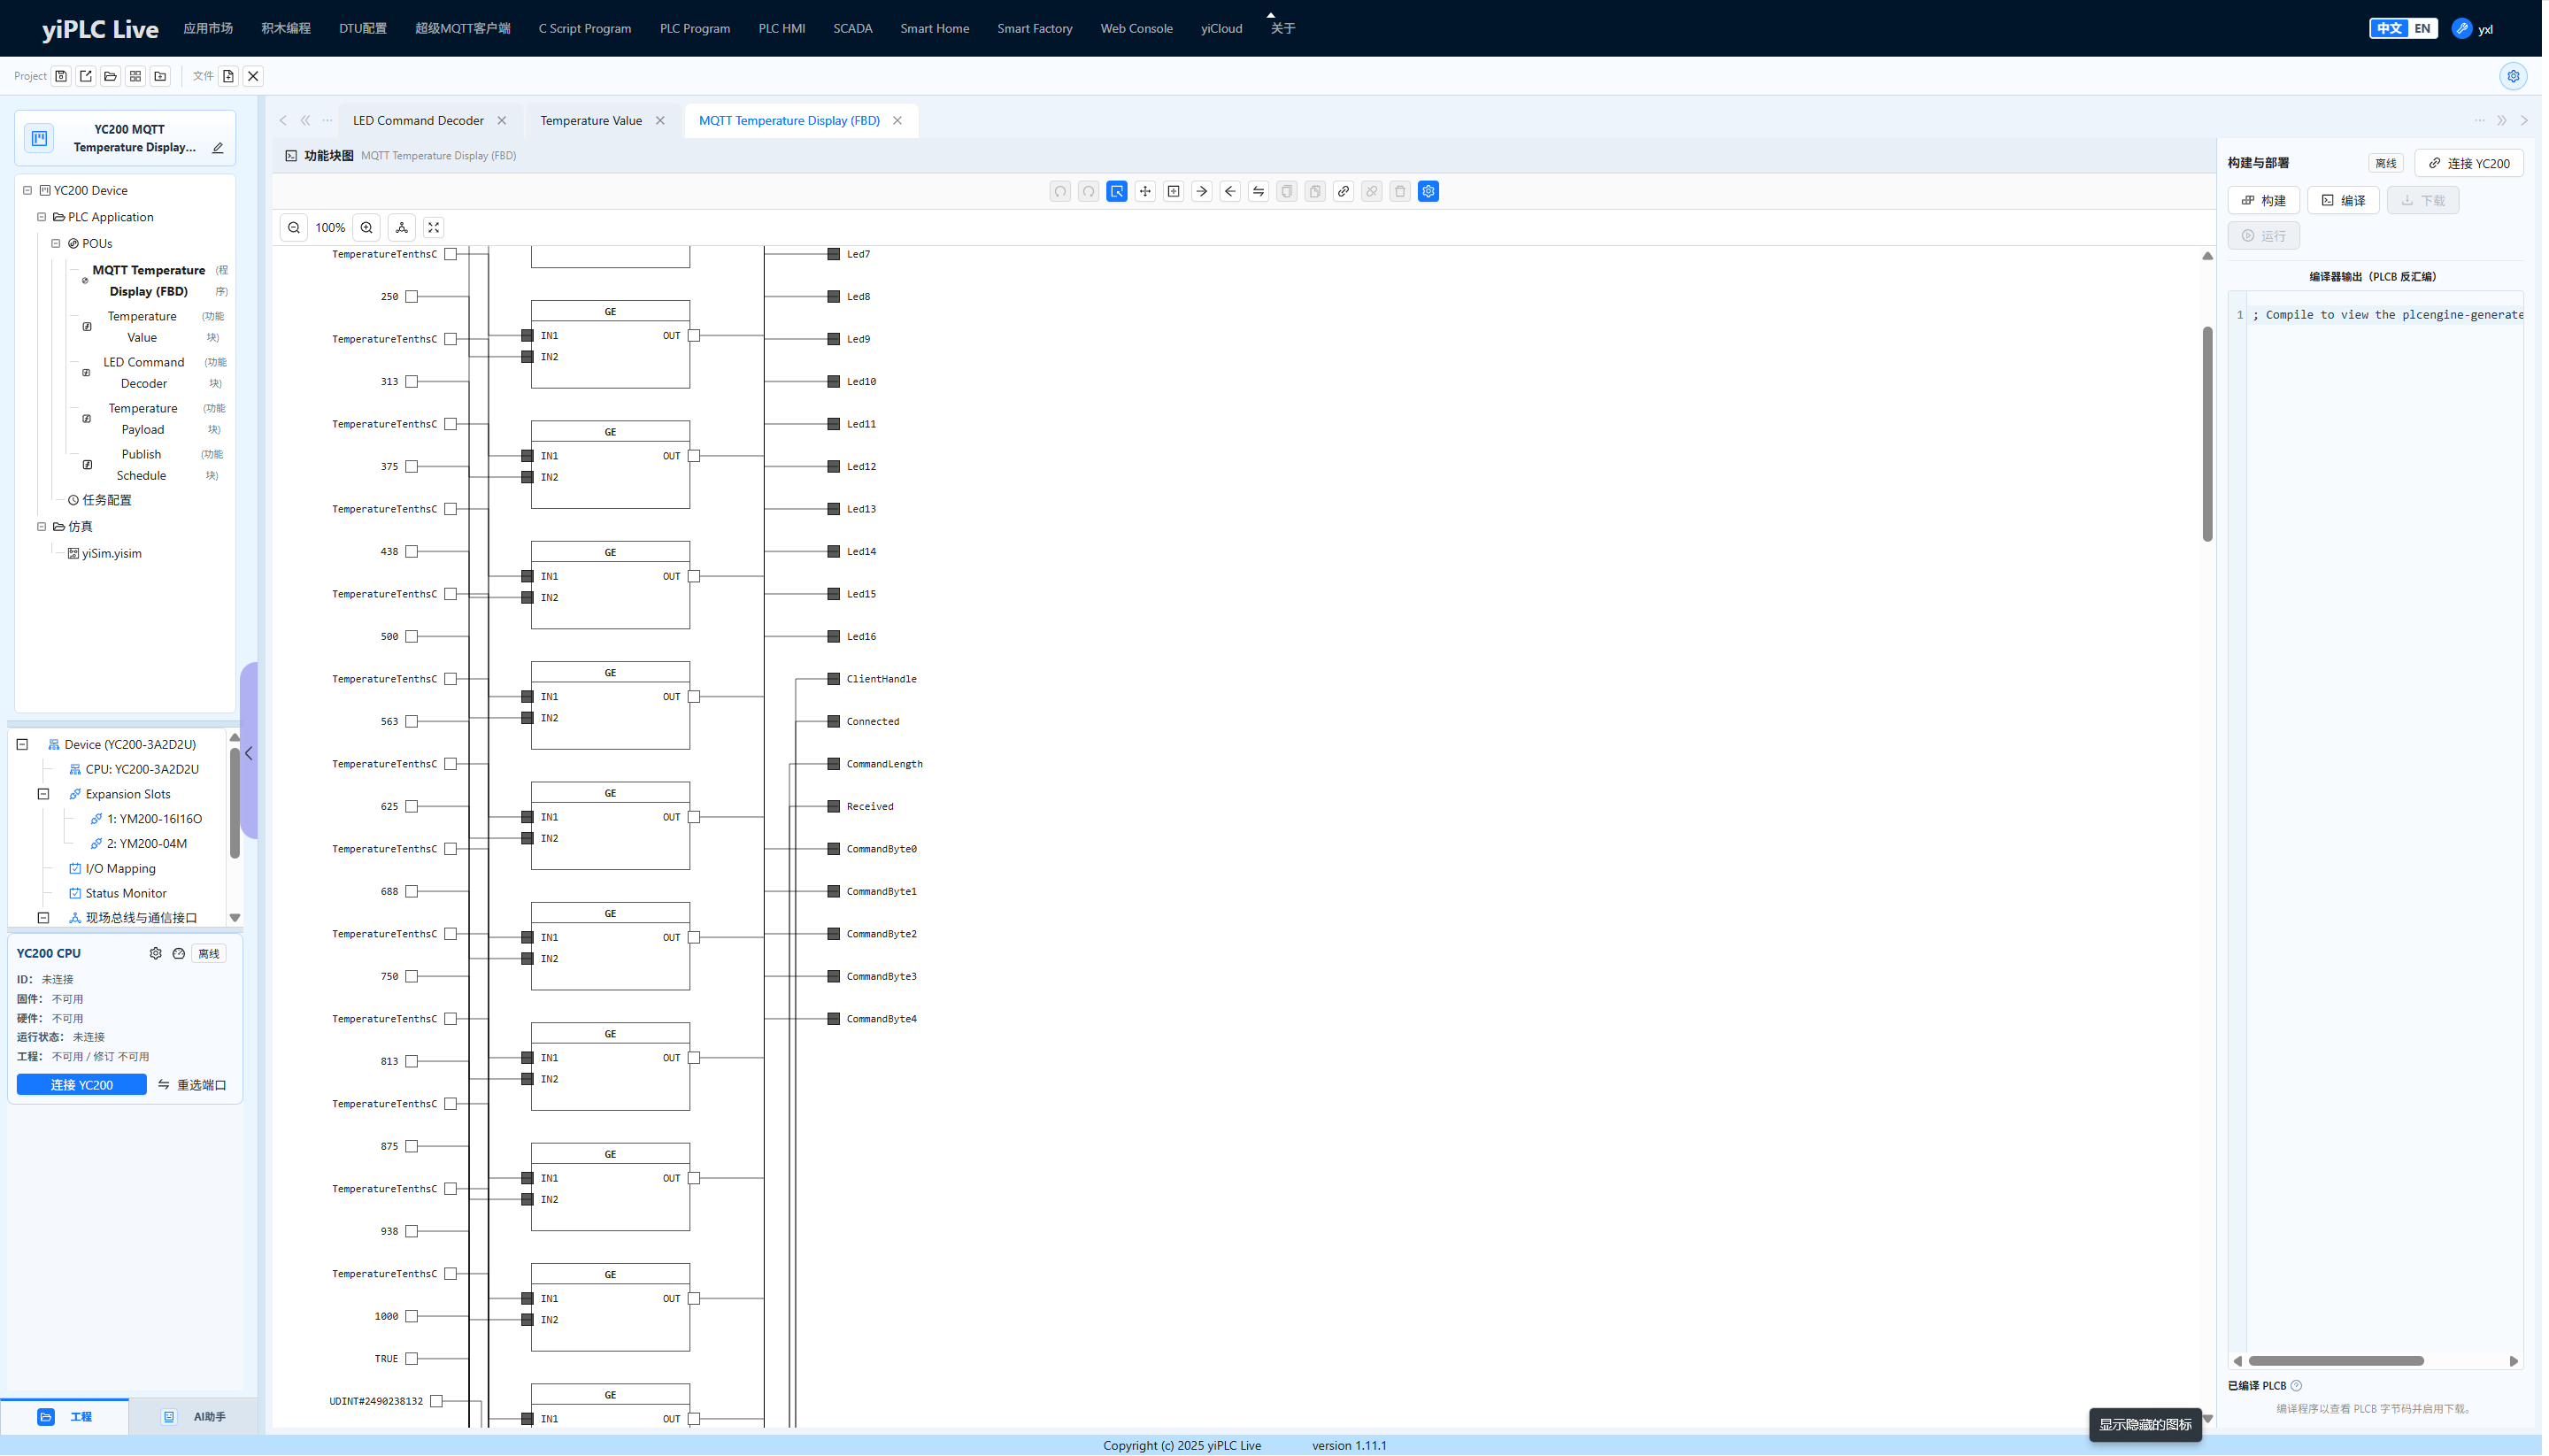2549x1456 pixels.
Task: Click the blue gear settings icon in the FBD toolbar
Action: click(x=1429, y=191)
